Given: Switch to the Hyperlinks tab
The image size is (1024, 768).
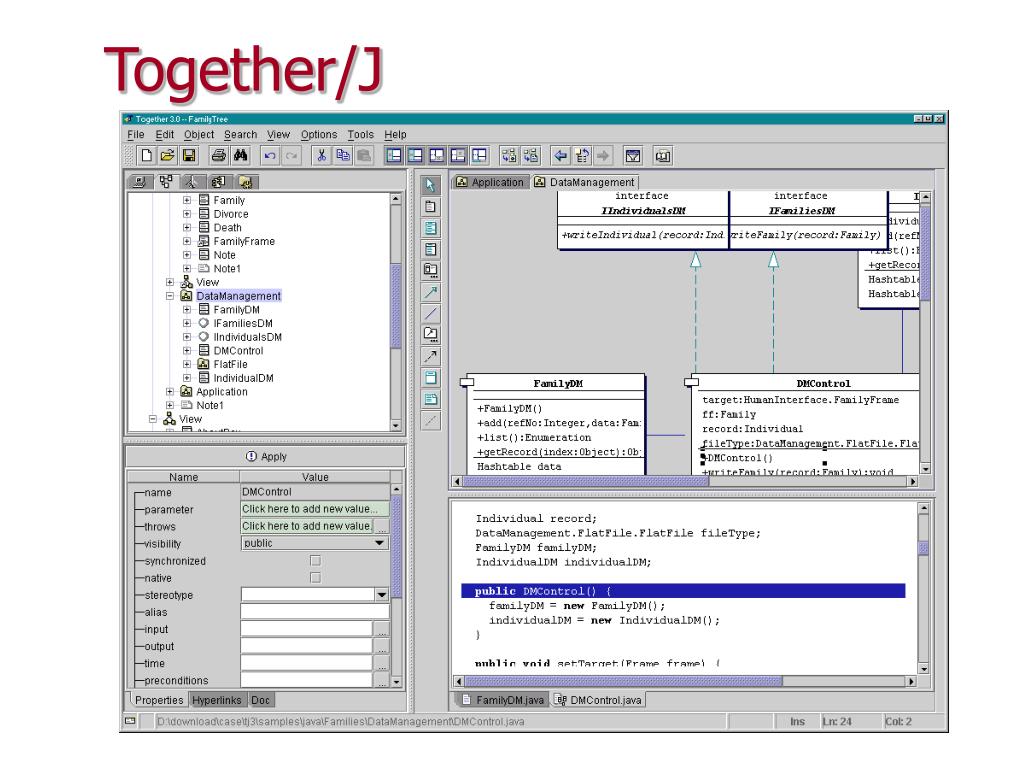Looking at the screenshot, I should pos(217,700).
